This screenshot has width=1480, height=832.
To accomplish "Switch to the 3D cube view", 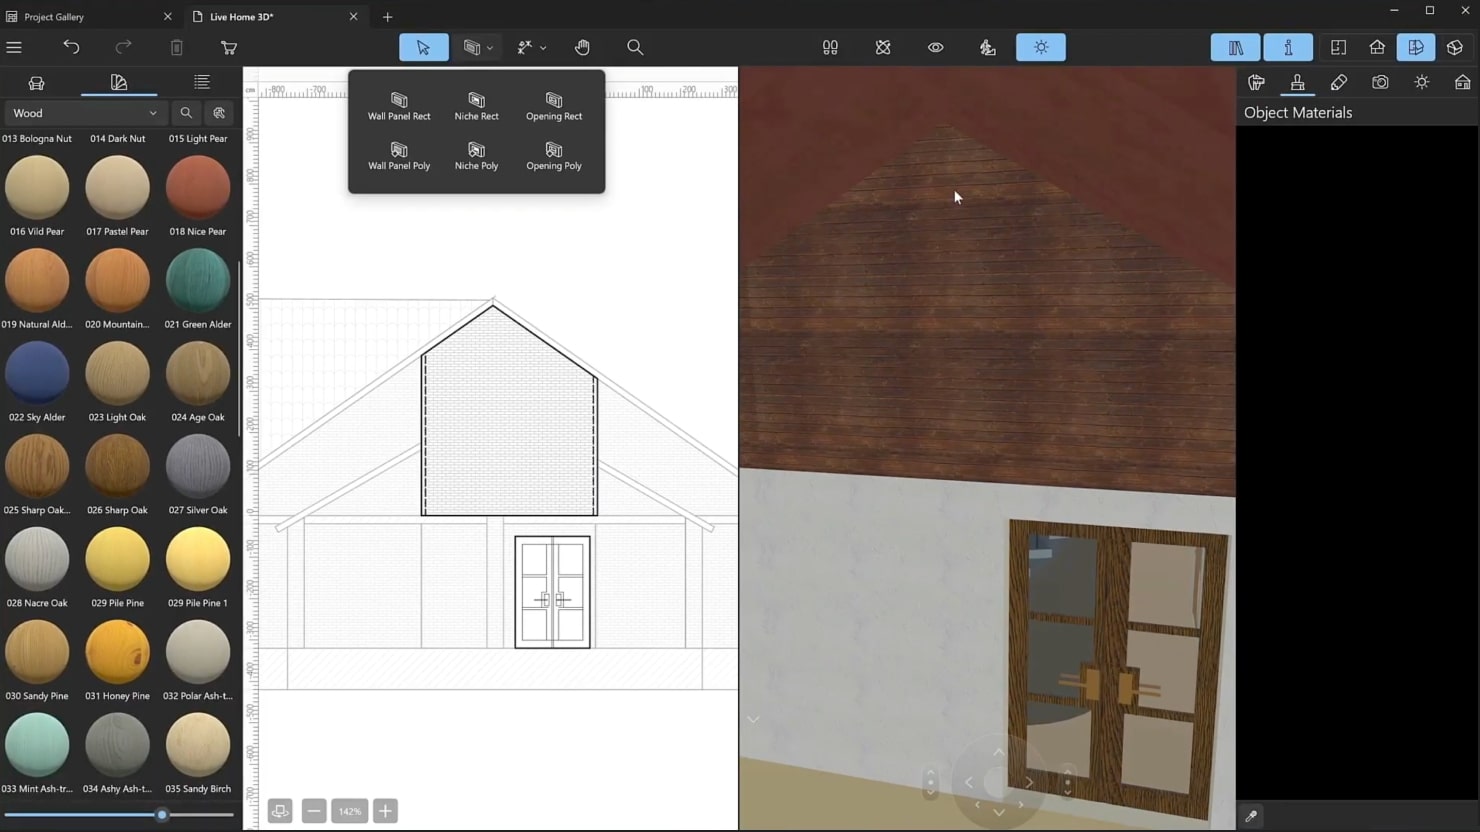I will (x=1455, y=47).
